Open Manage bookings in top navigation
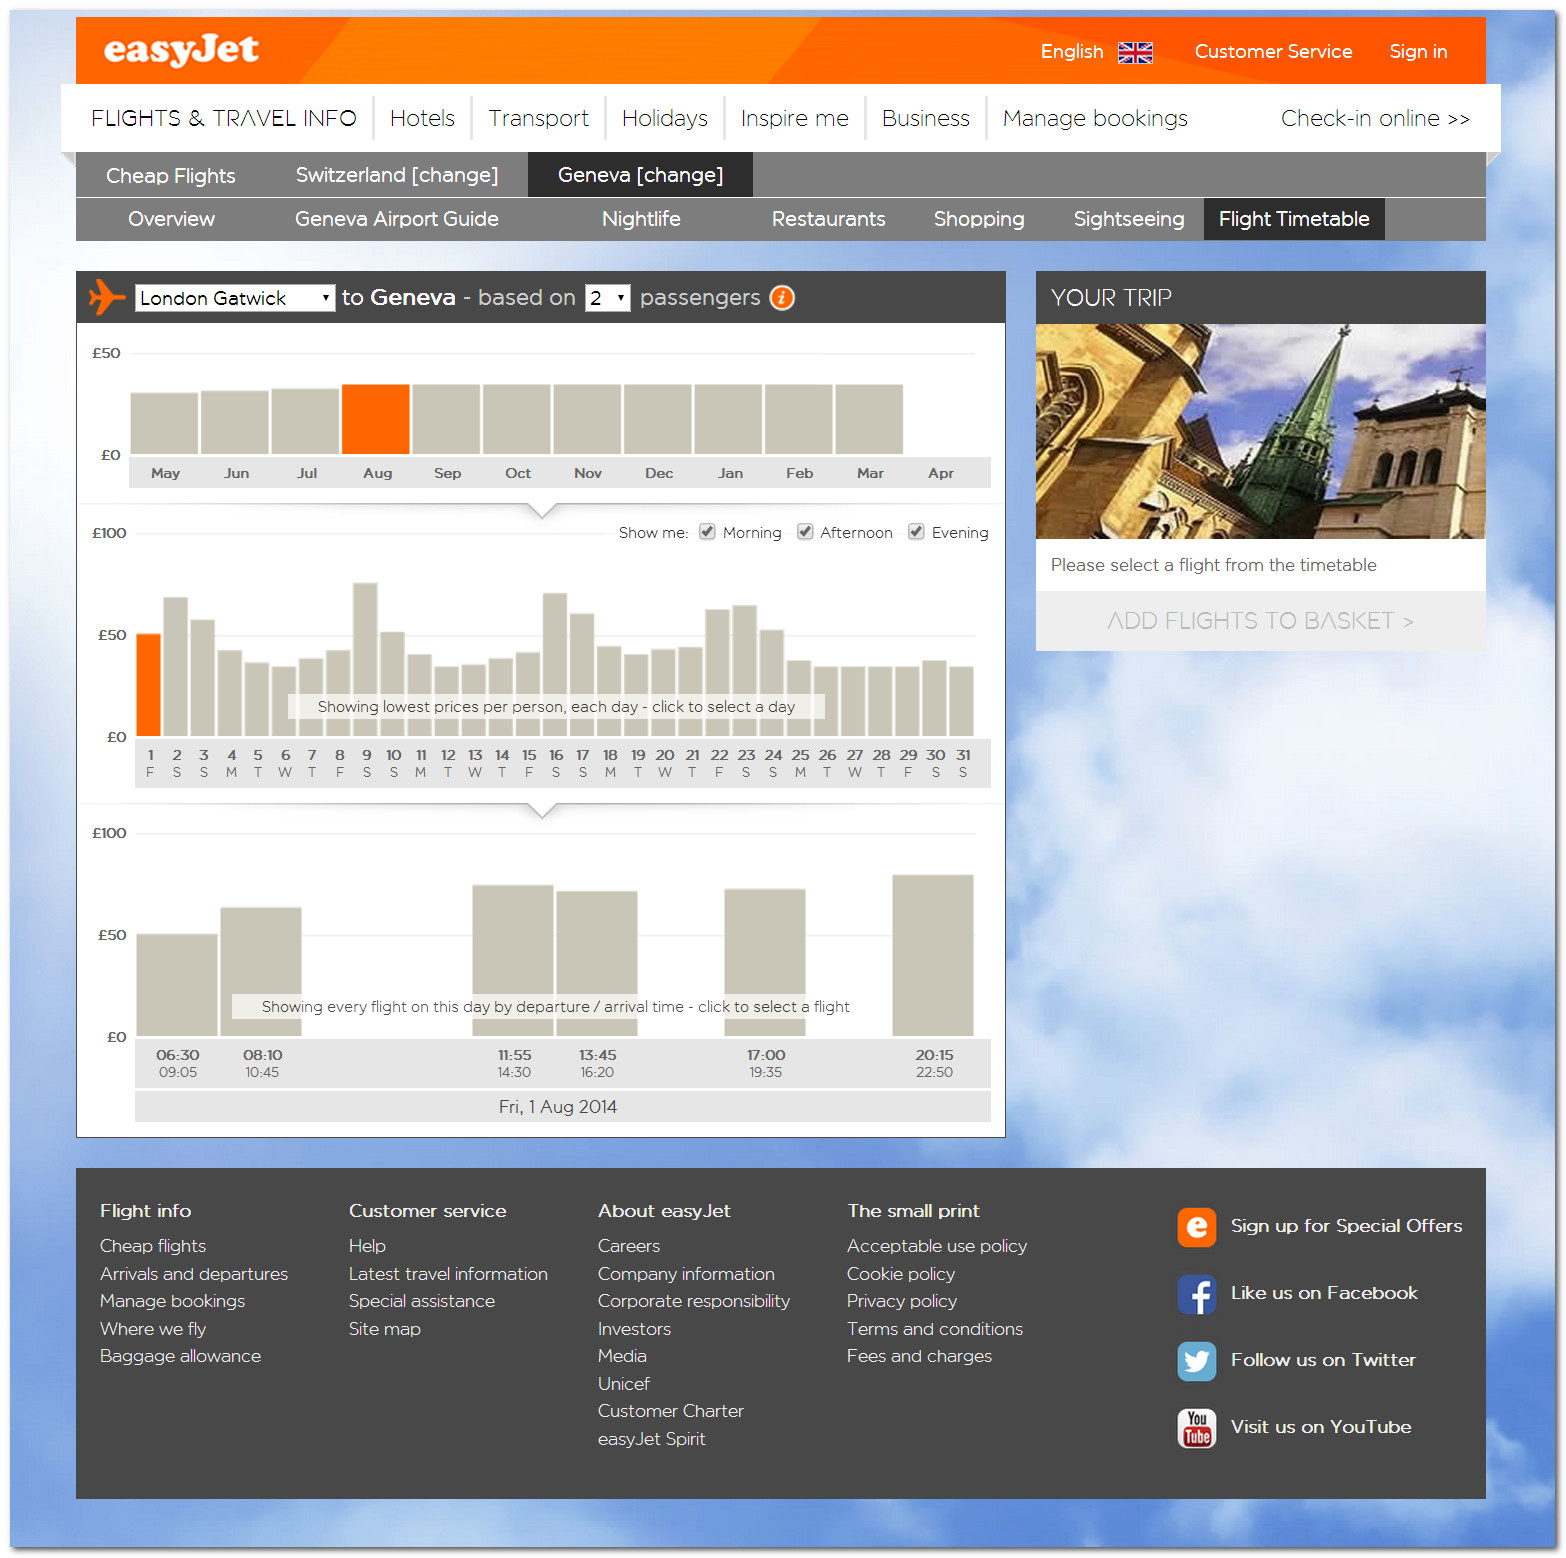 (1095, 118)
